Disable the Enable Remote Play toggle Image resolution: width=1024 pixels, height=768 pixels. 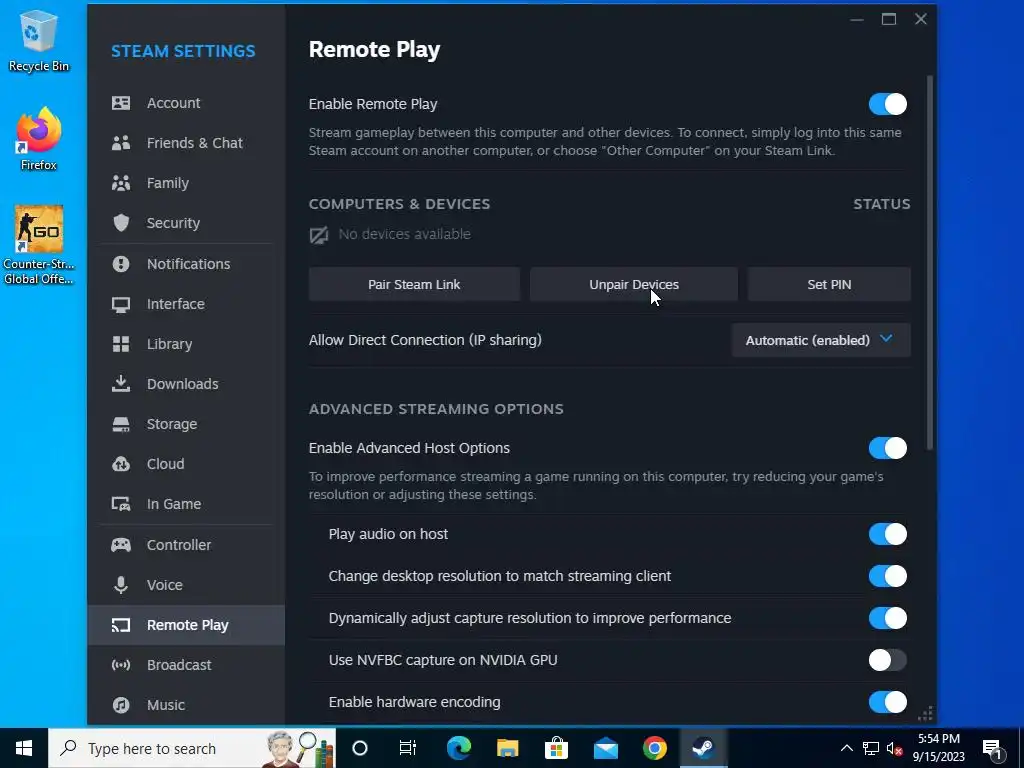888,104
